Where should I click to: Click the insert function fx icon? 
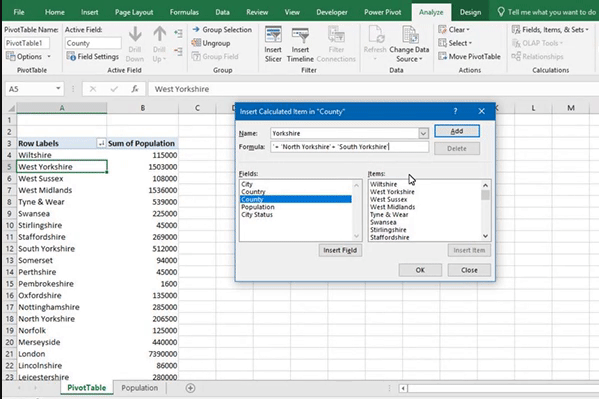(134, 89)
